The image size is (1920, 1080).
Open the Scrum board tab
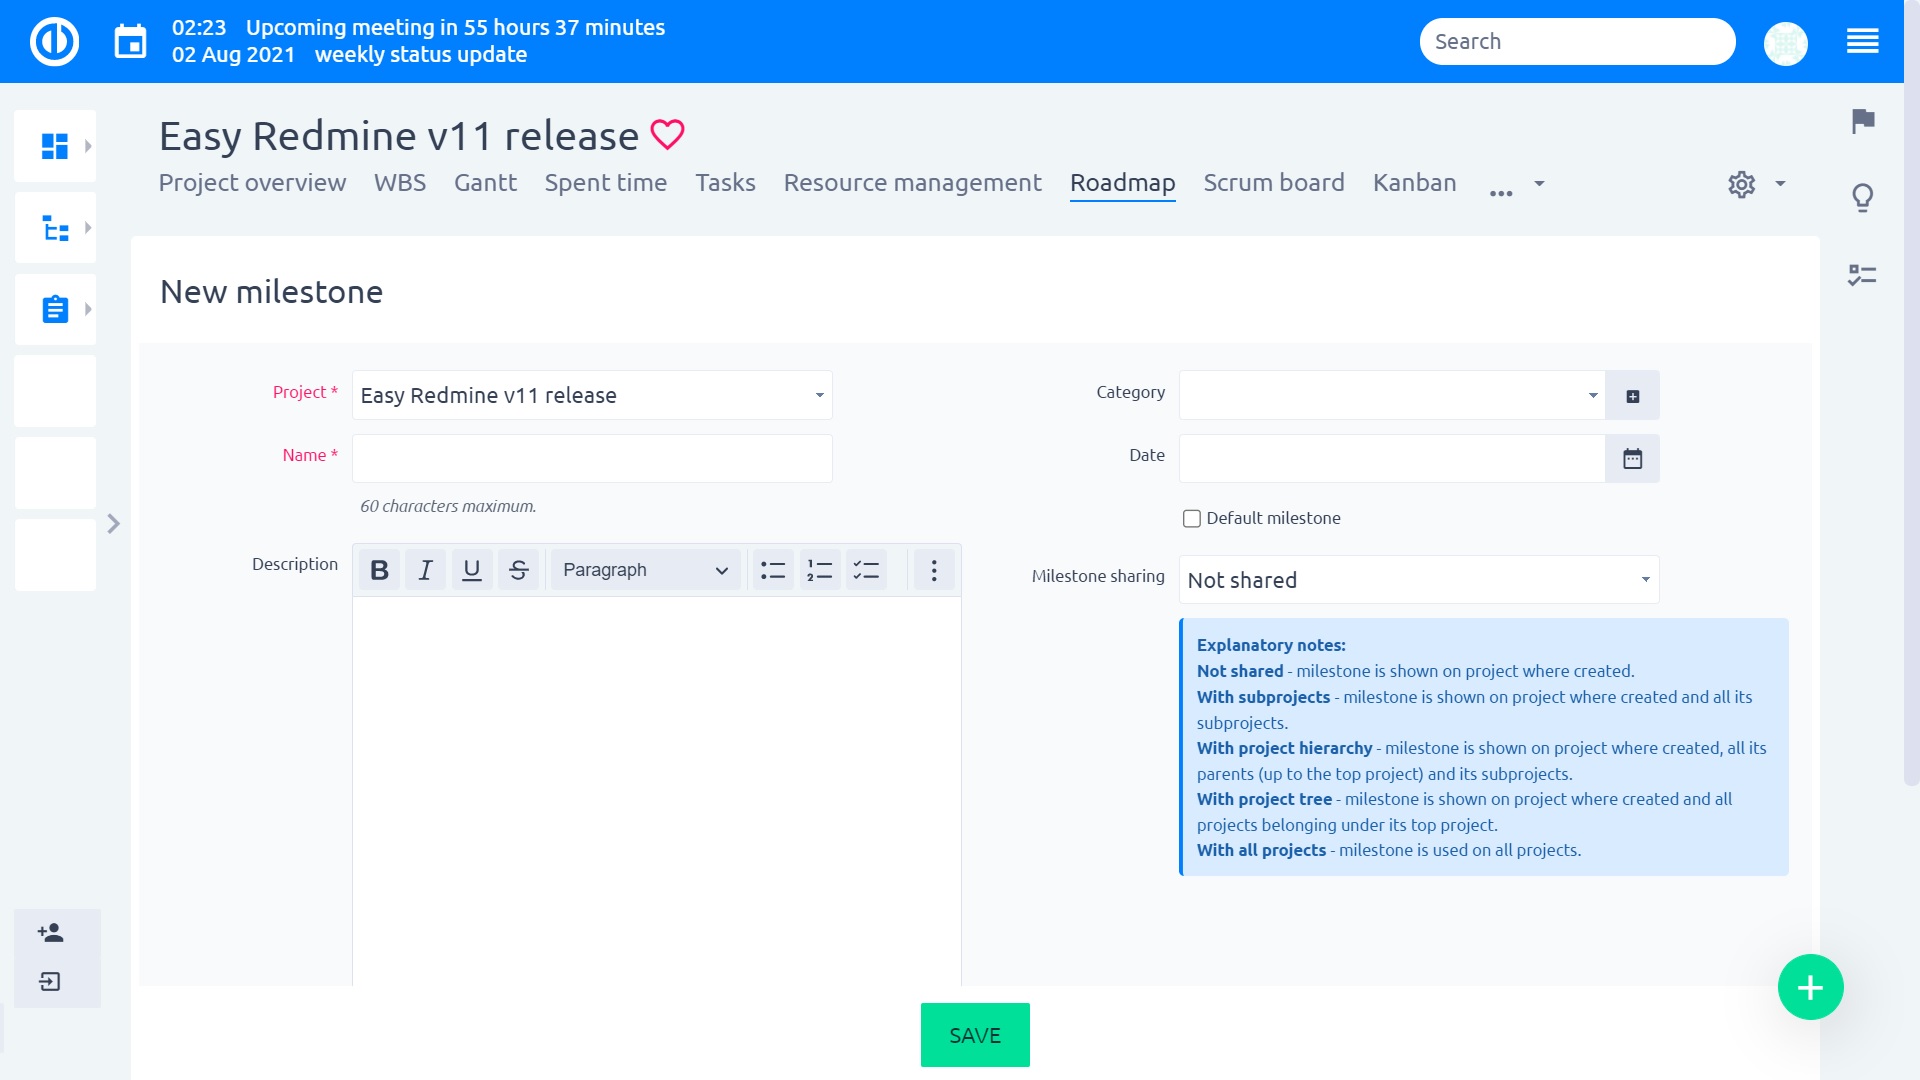(1273, 183)
